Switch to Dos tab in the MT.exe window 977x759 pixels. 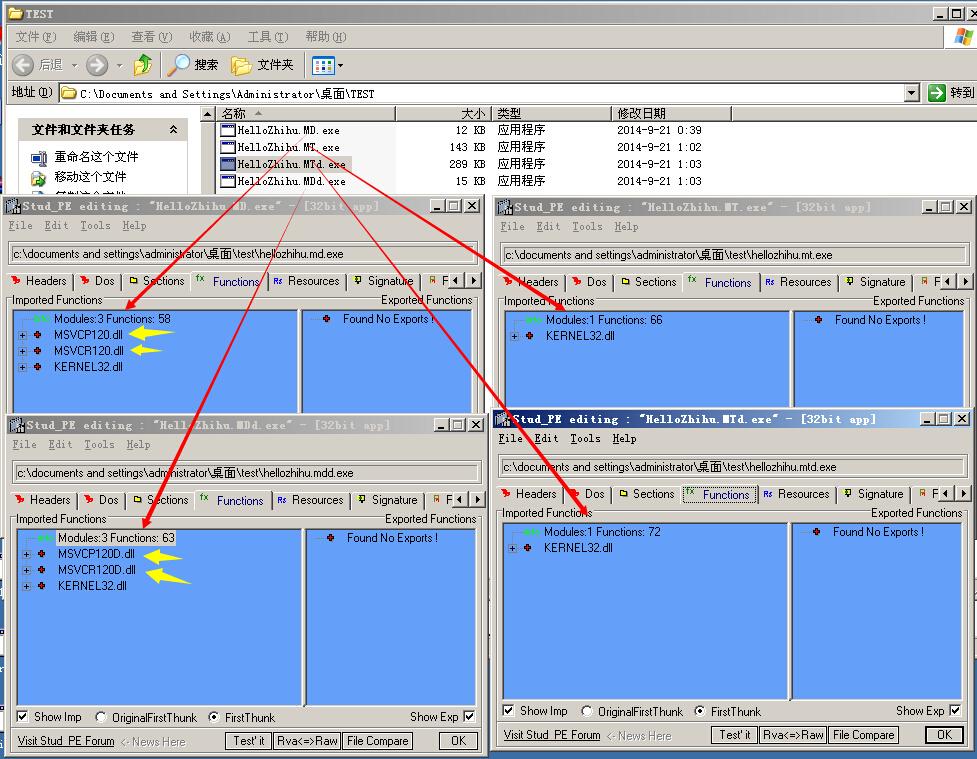tap(589, 282)
